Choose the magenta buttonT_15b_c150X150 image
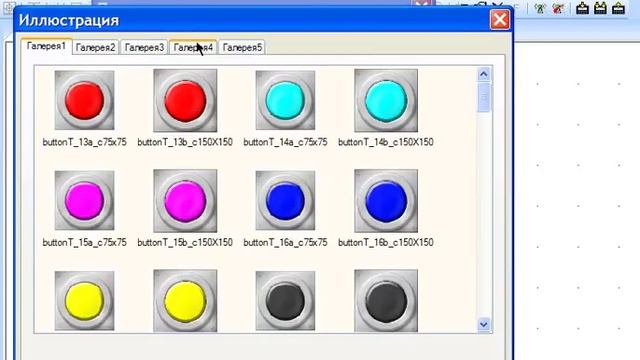 point(185,200)
